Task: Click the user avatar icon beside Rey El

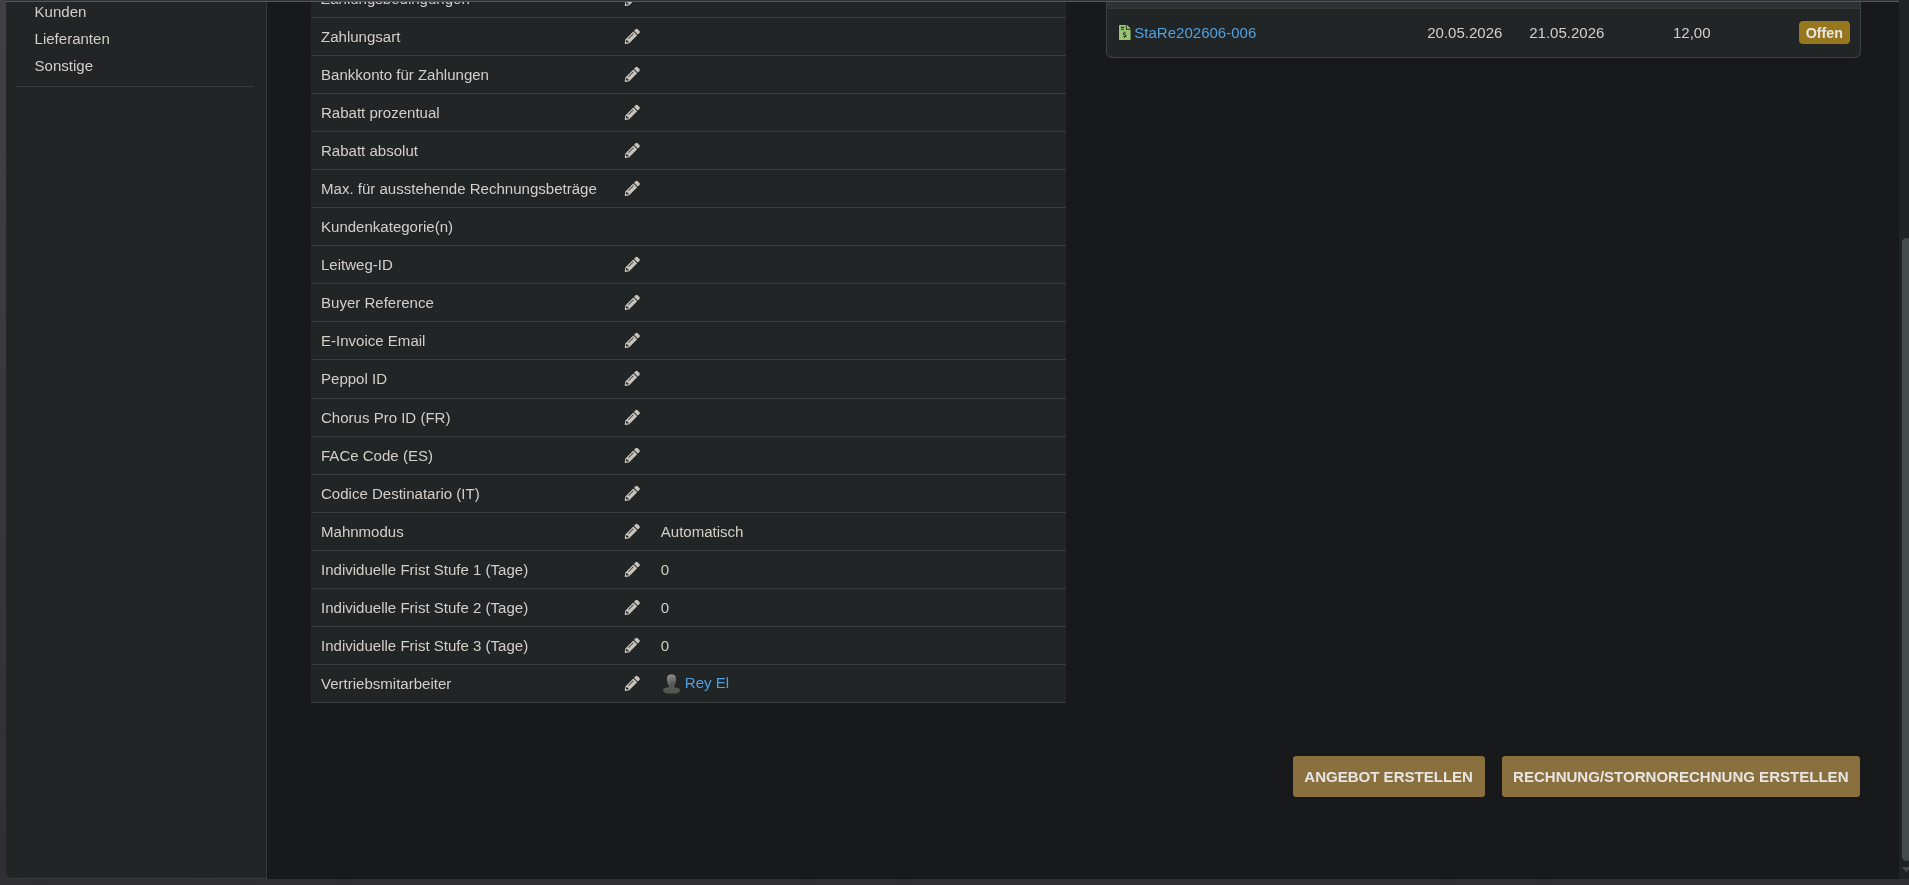Action: (671, 684)
